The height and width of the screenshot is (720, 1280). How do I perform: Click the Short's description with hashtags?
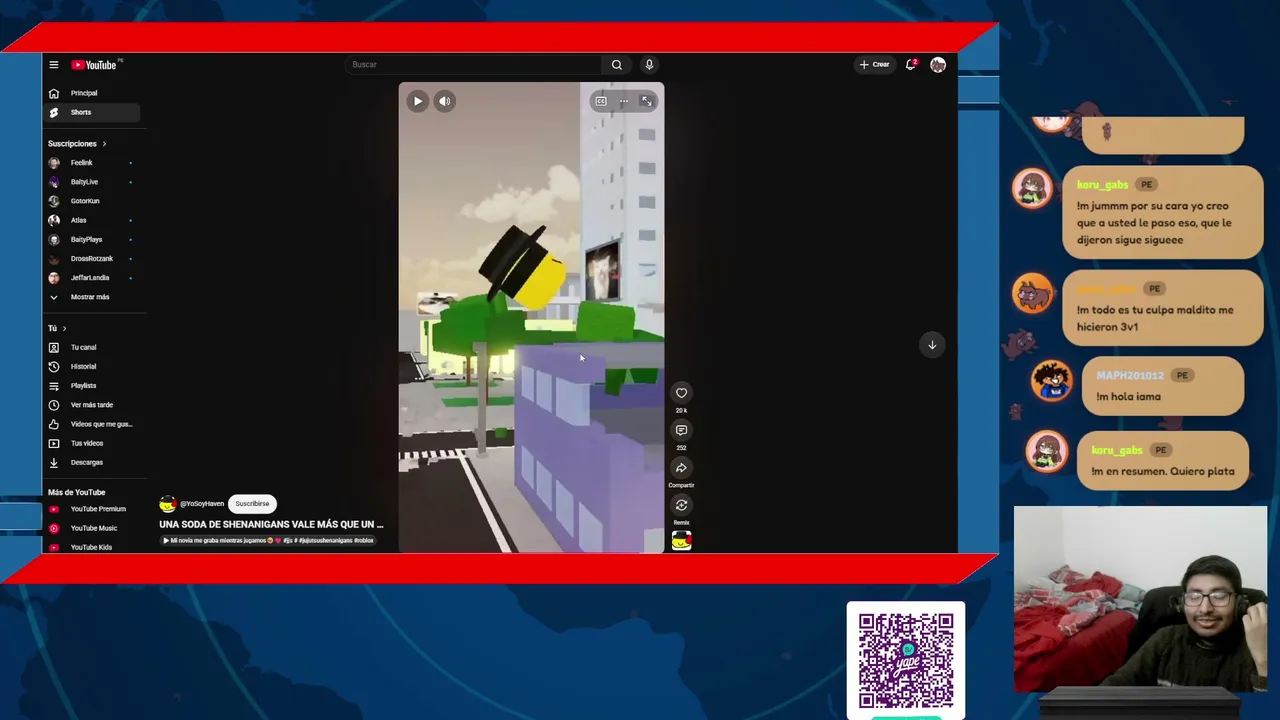(x=268, y=541)
